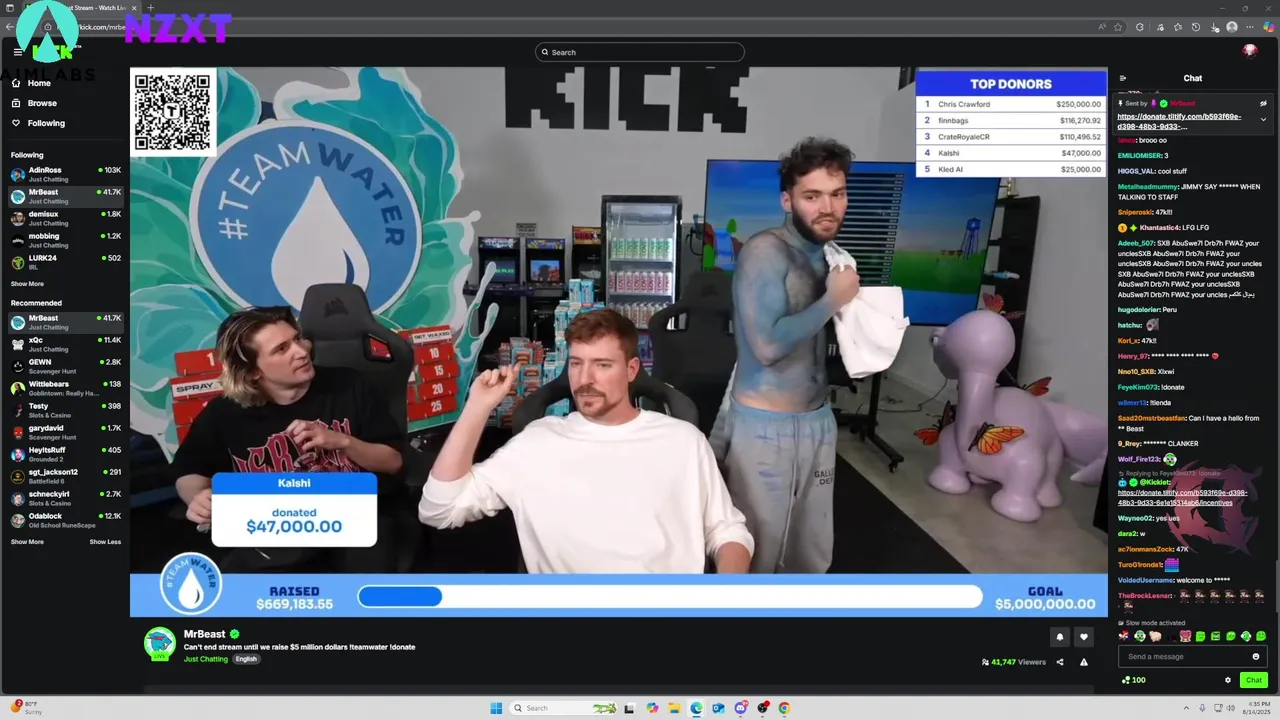Viewport: 1280px width, 720px height.
Task: Click the green Chat send button
Action: [x=1253, y=680]
